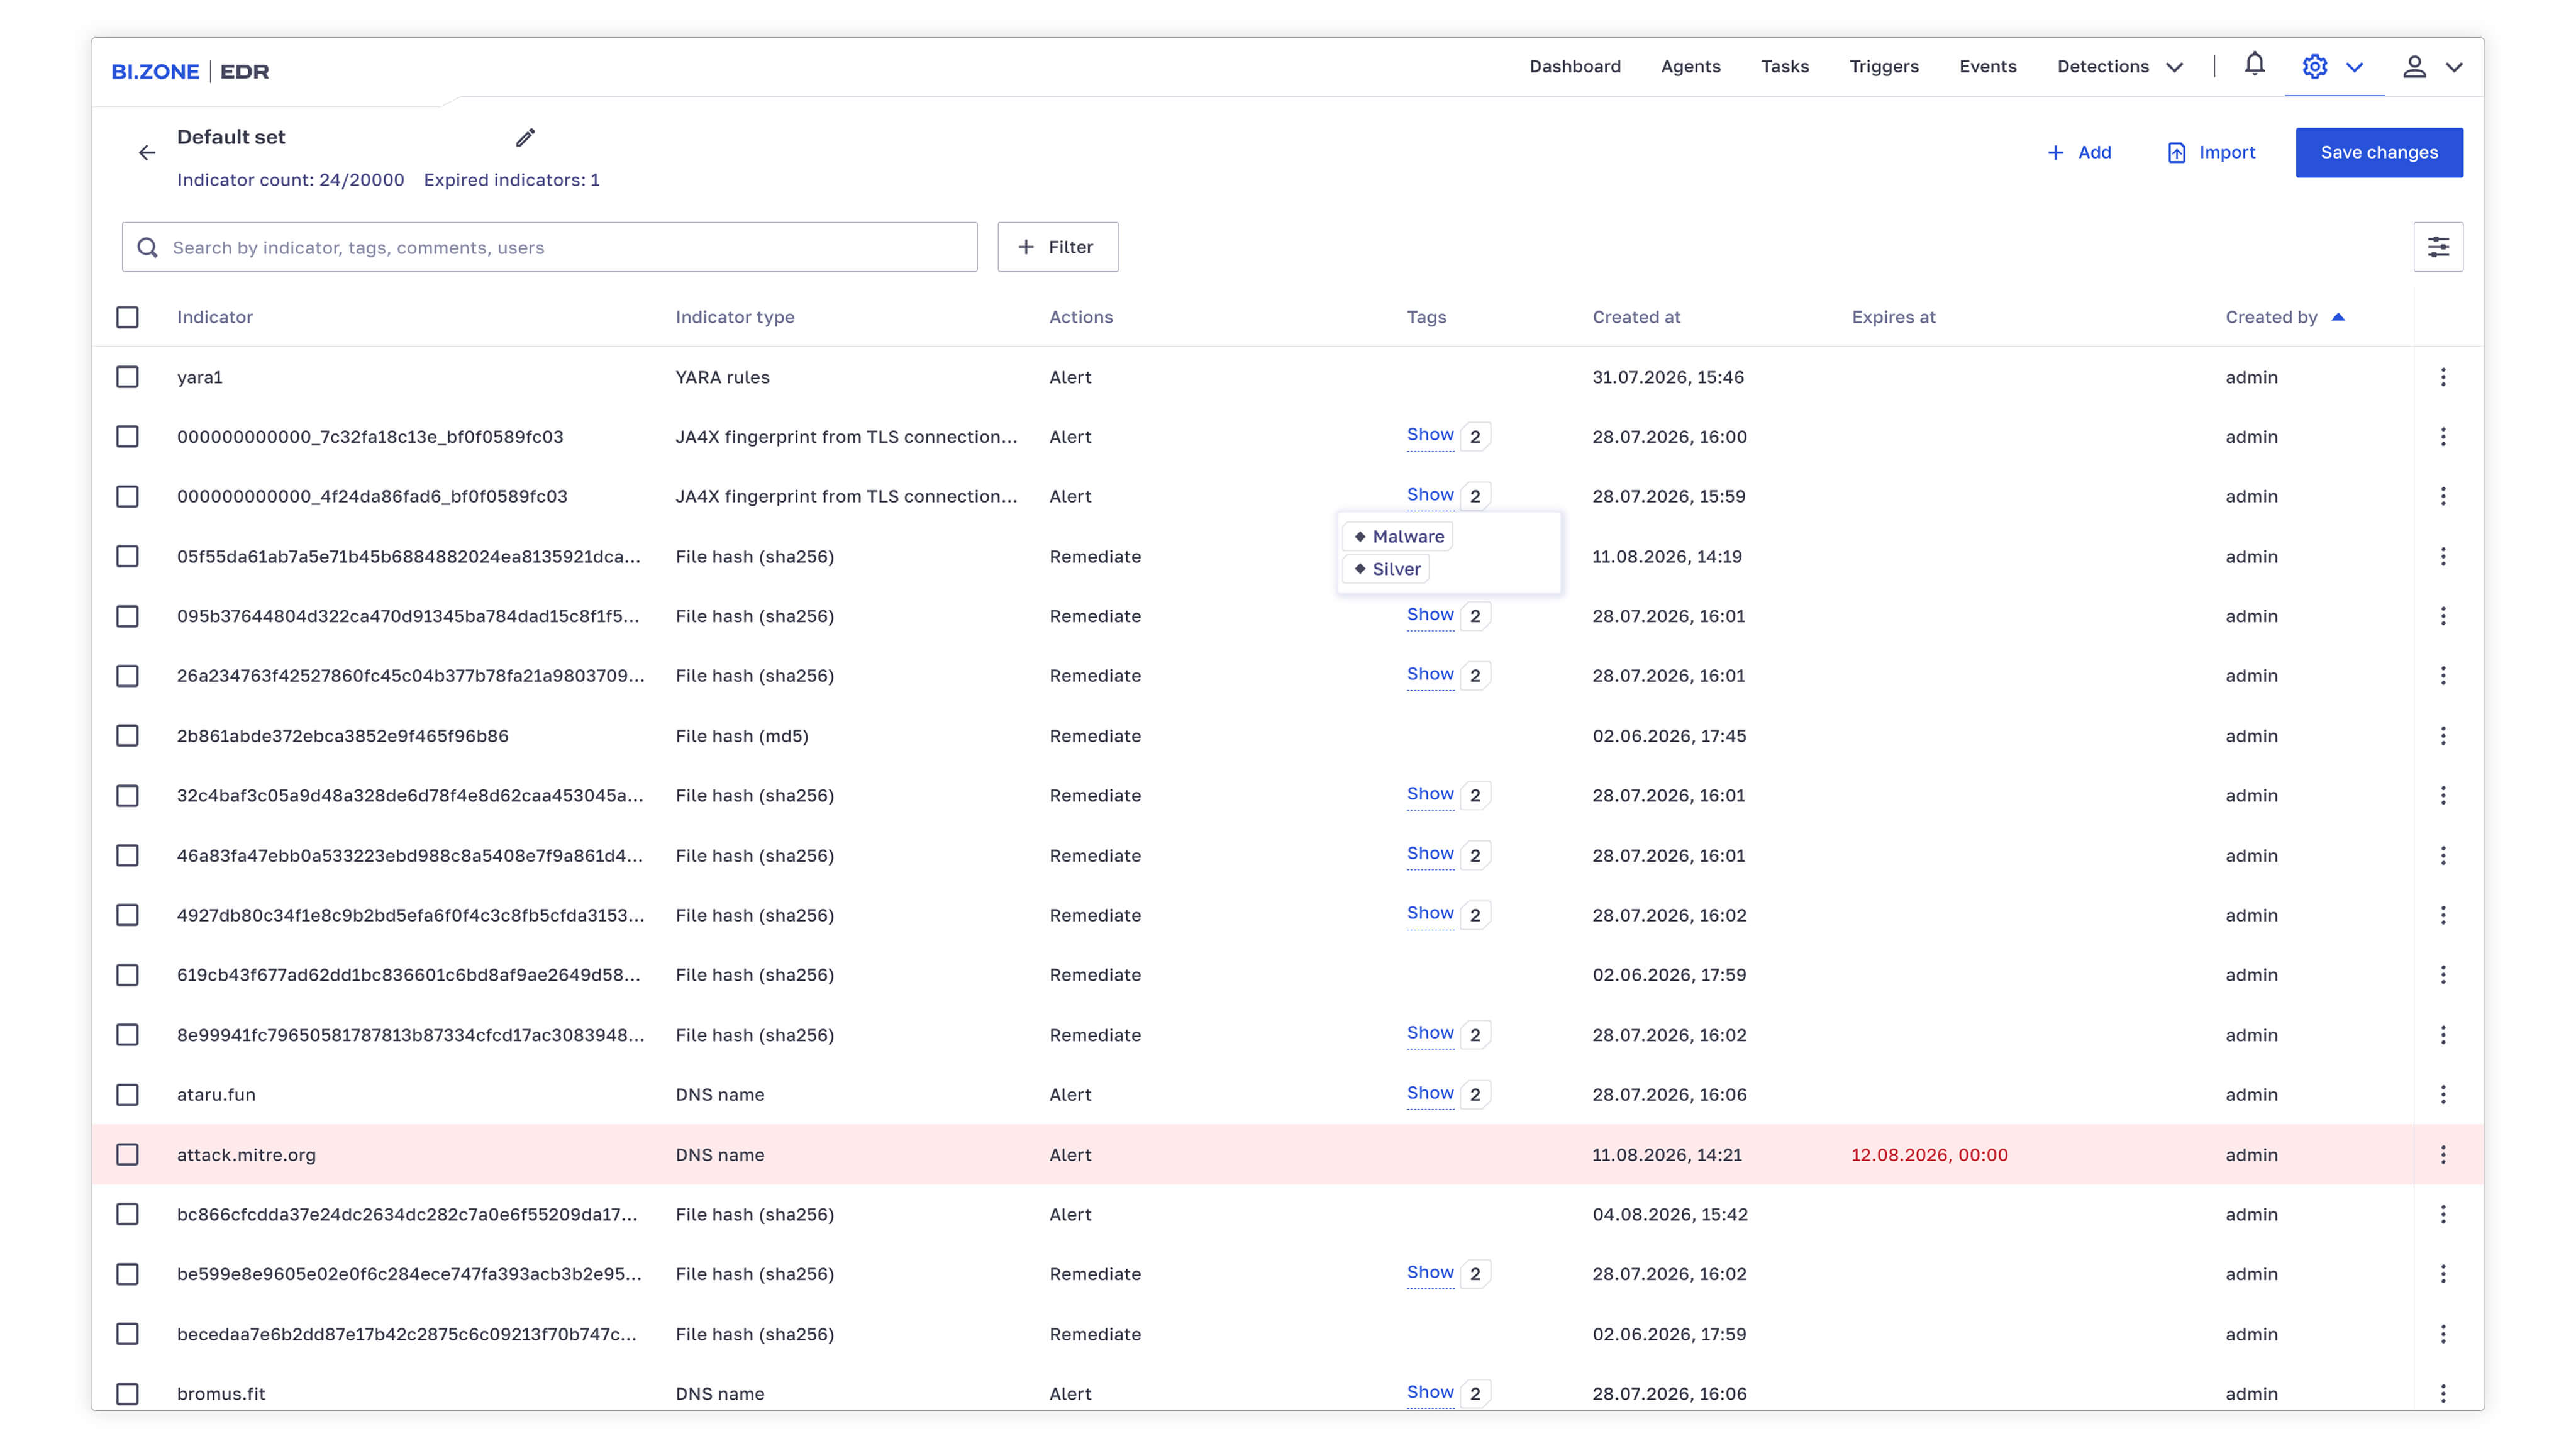The height and width of the screenshot is (1448, 2576).
Task: Open the Events tab
Action: coord(1987,67)
